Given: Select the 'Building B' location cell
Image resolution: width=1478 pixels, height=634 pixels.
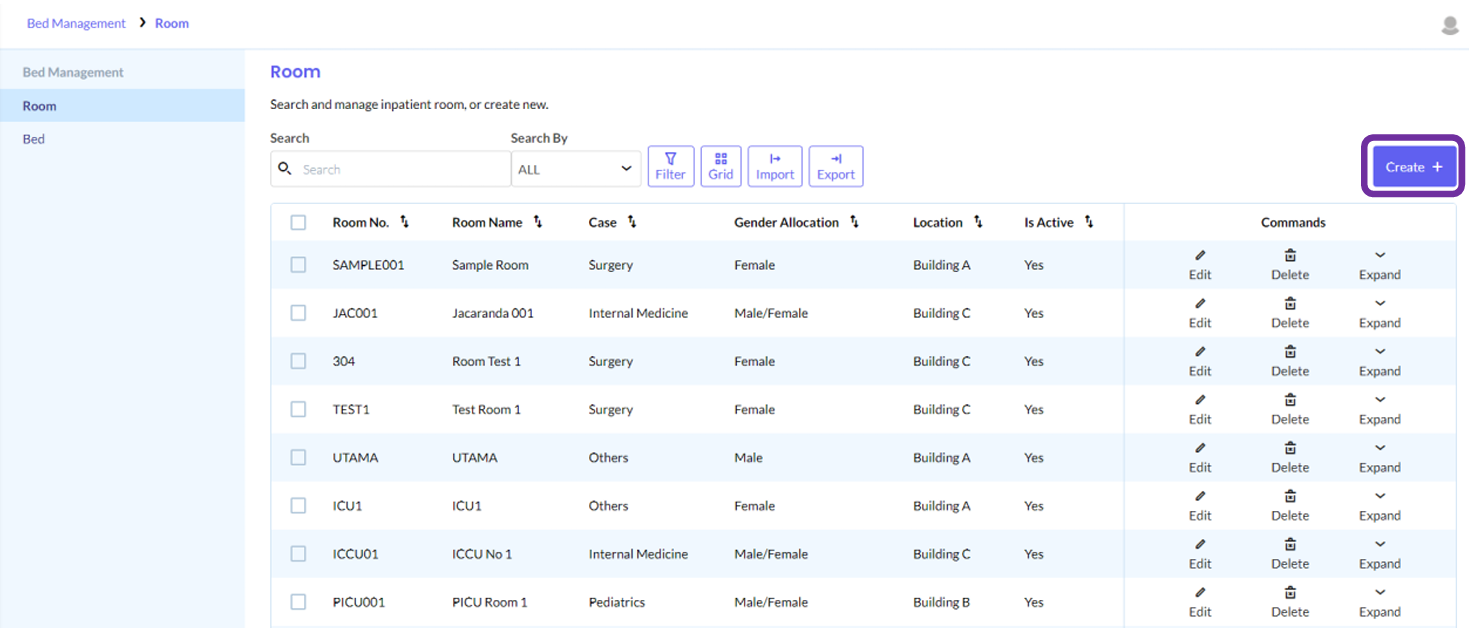Looking at the screenshot, I should [x=942, y=602].
